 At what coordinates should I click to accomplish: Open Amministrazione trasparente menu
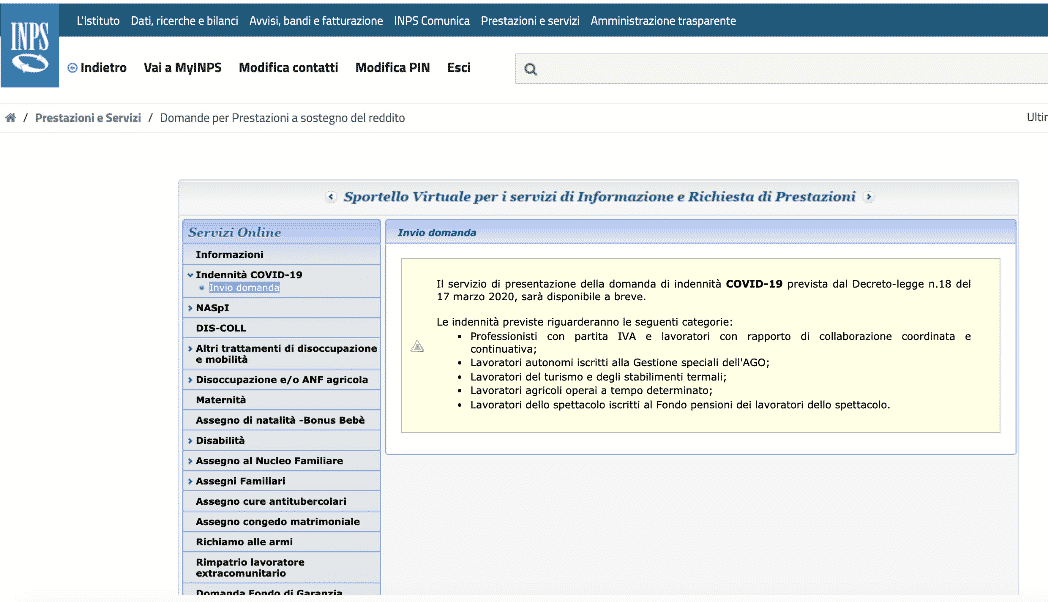click(x=663, y=21)
